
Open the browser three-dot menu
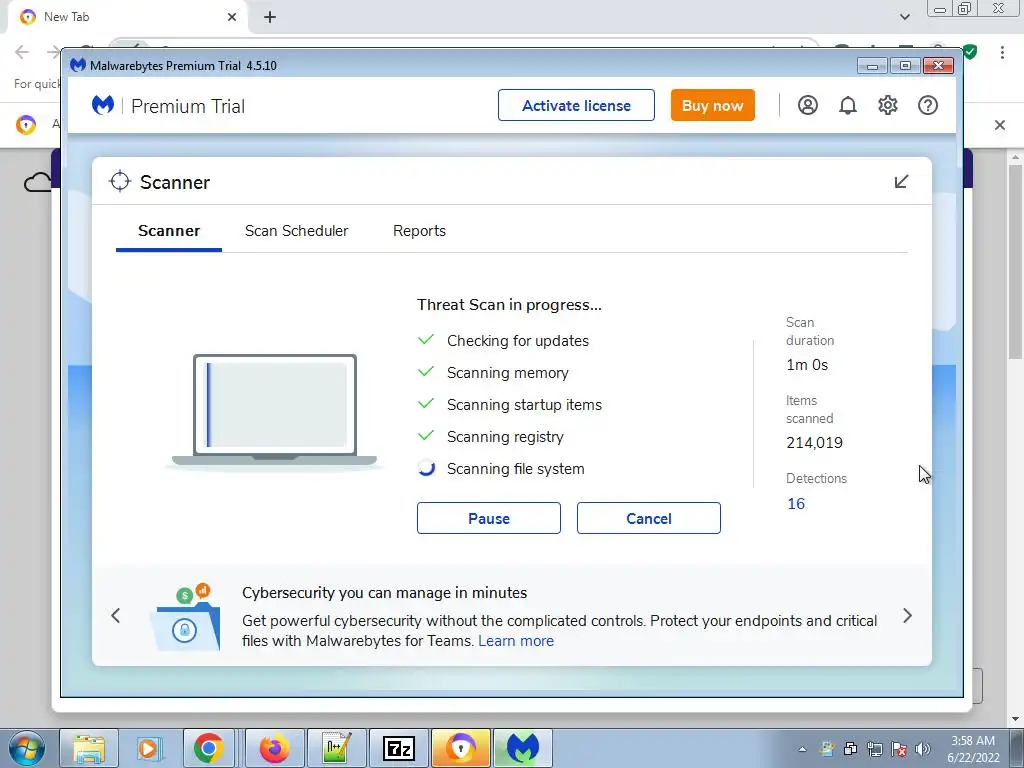tap(1002, 52)
